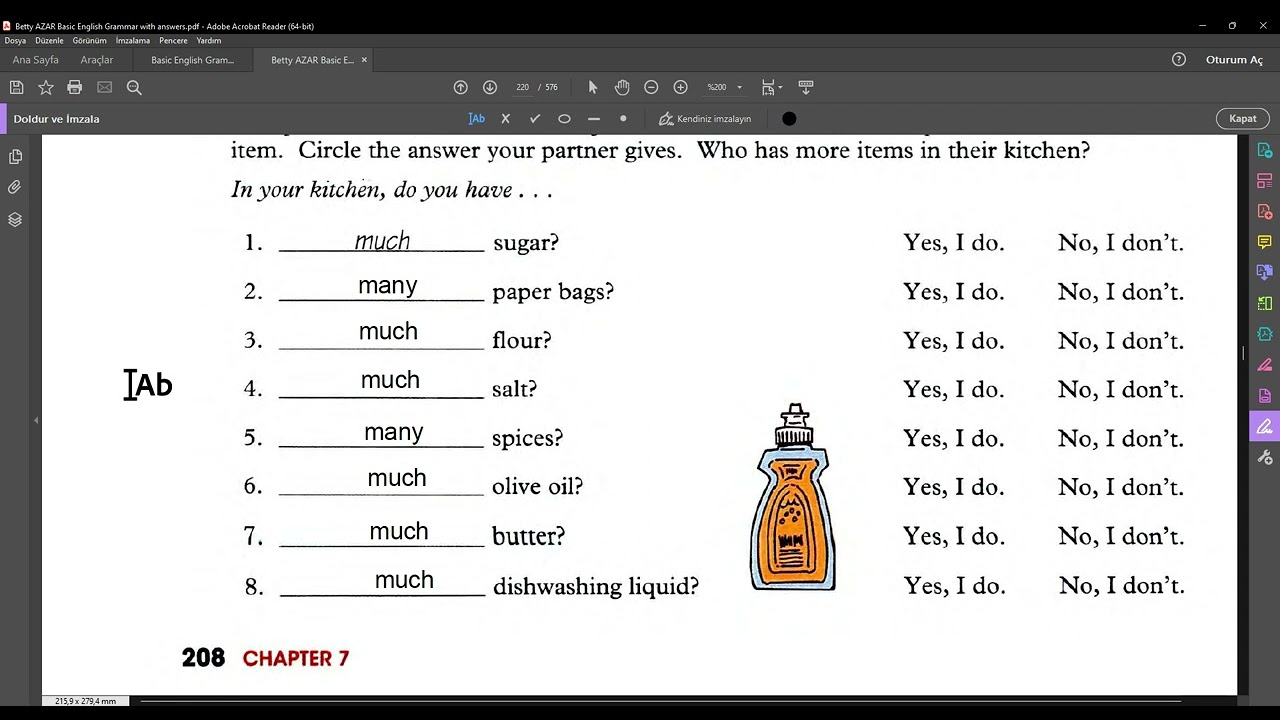Switch to Basic English Gram... tab
The height and width of the screenshot is (720, 1280).
click(x=192, y=60)
